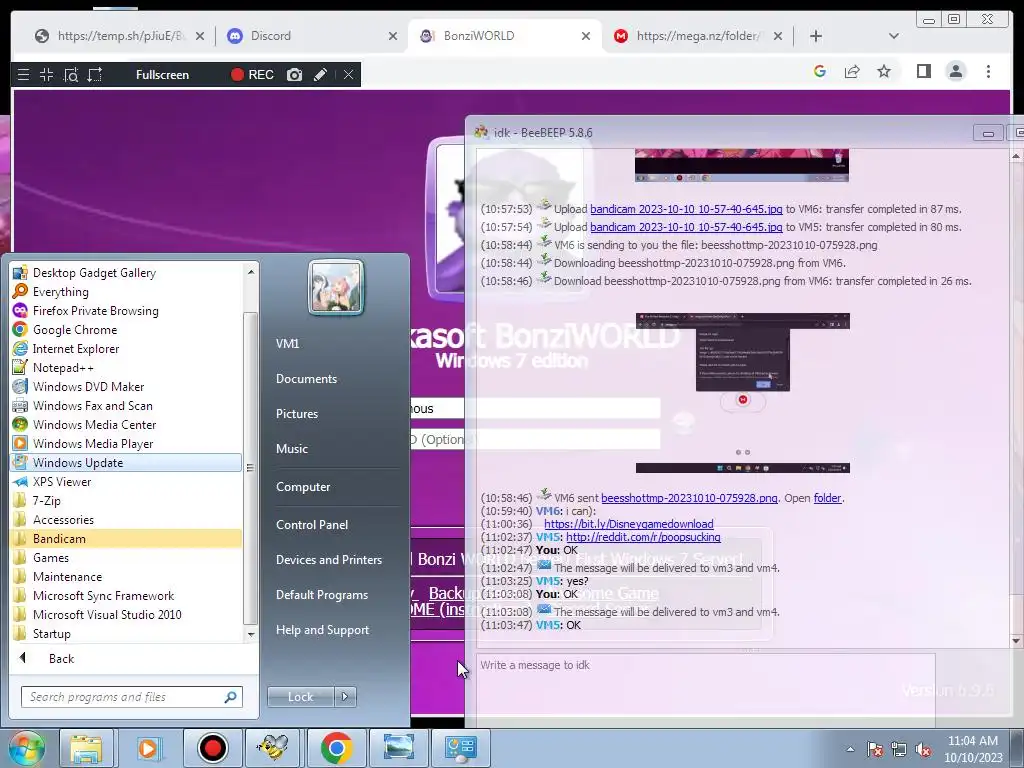This screenshot has height=768, width=1024.
Task: Expand the Chrome tab search chevron
Action: coord(894,36)
